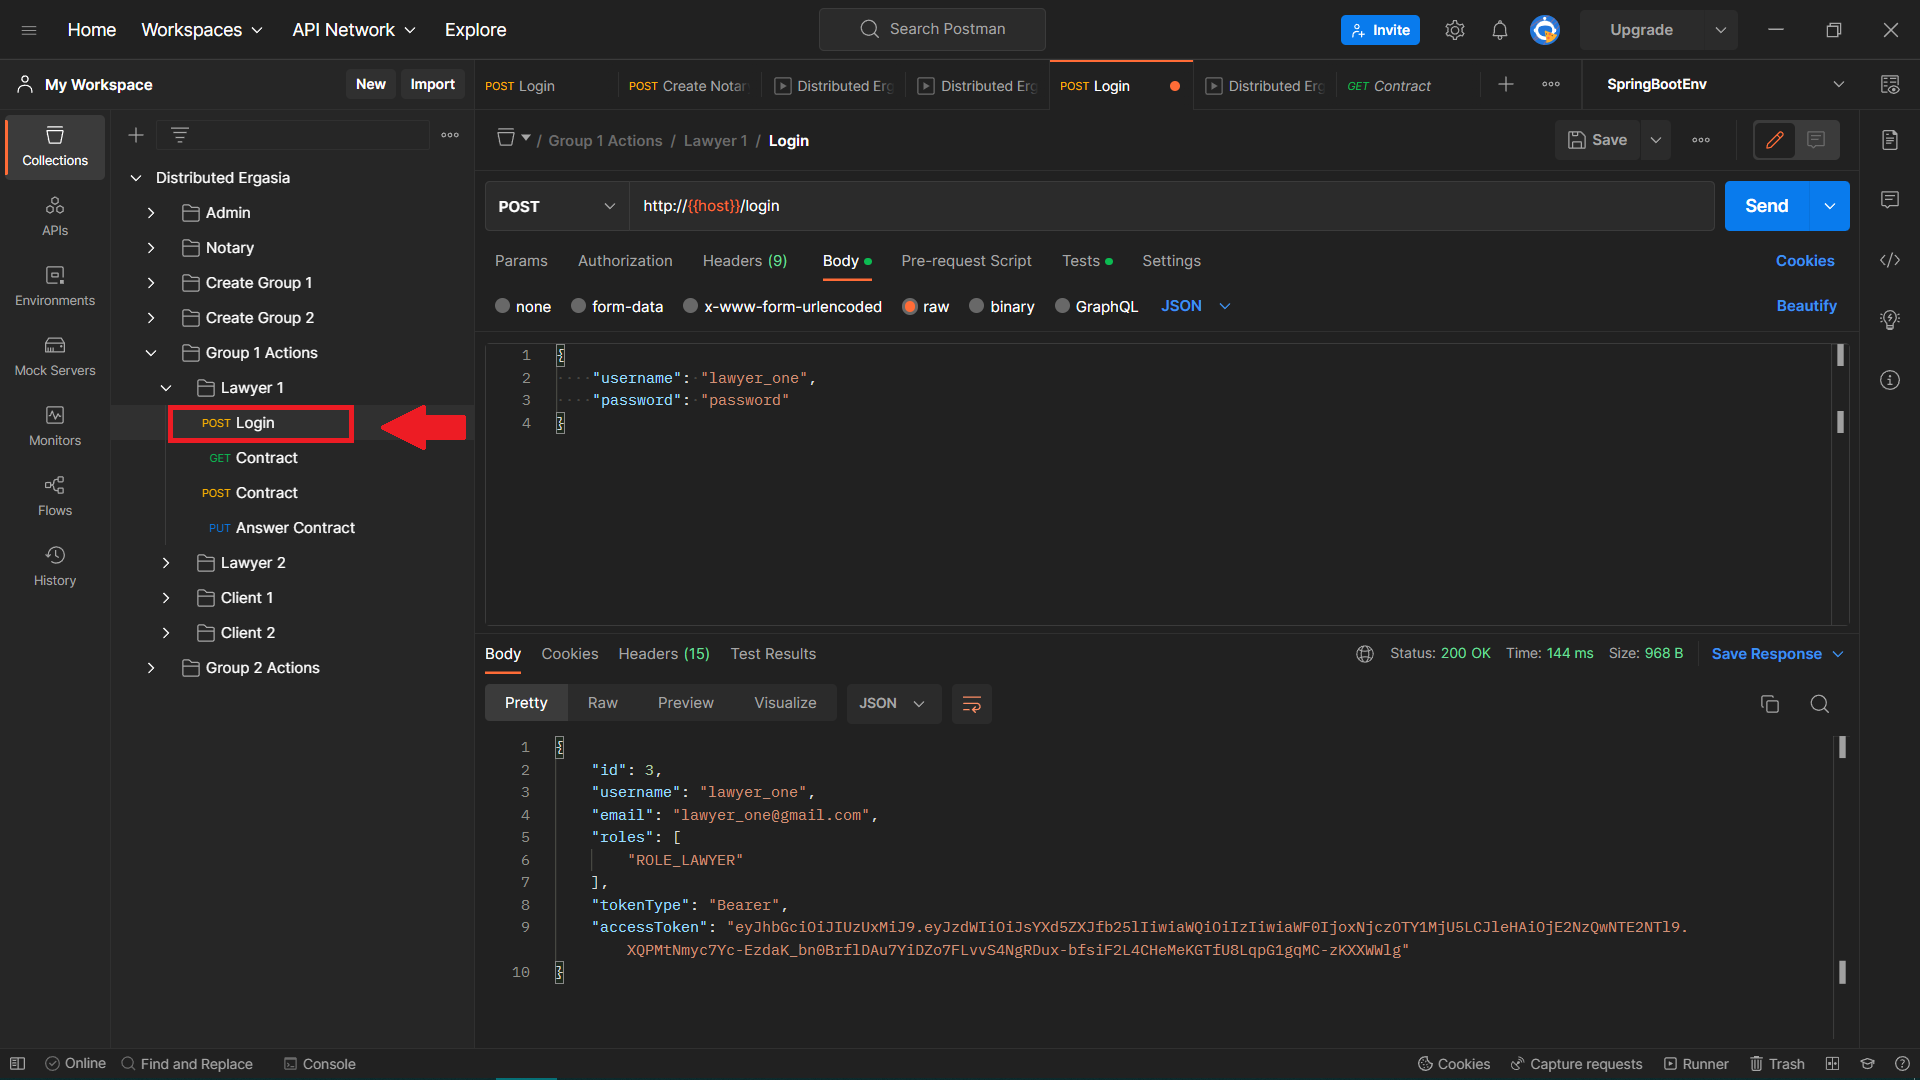Open the Workspaces menu
The image size is (1920, 1080).
(x=202, y=30)
